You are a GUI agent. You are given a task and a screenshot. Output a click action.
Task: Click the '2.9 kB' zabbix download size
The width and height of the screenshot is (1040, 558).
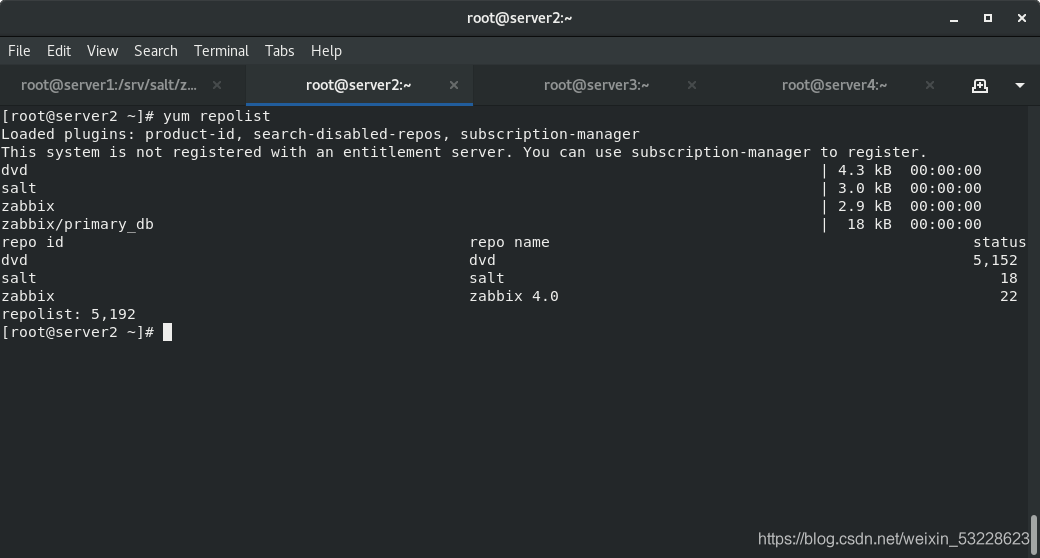coord(865,206)
